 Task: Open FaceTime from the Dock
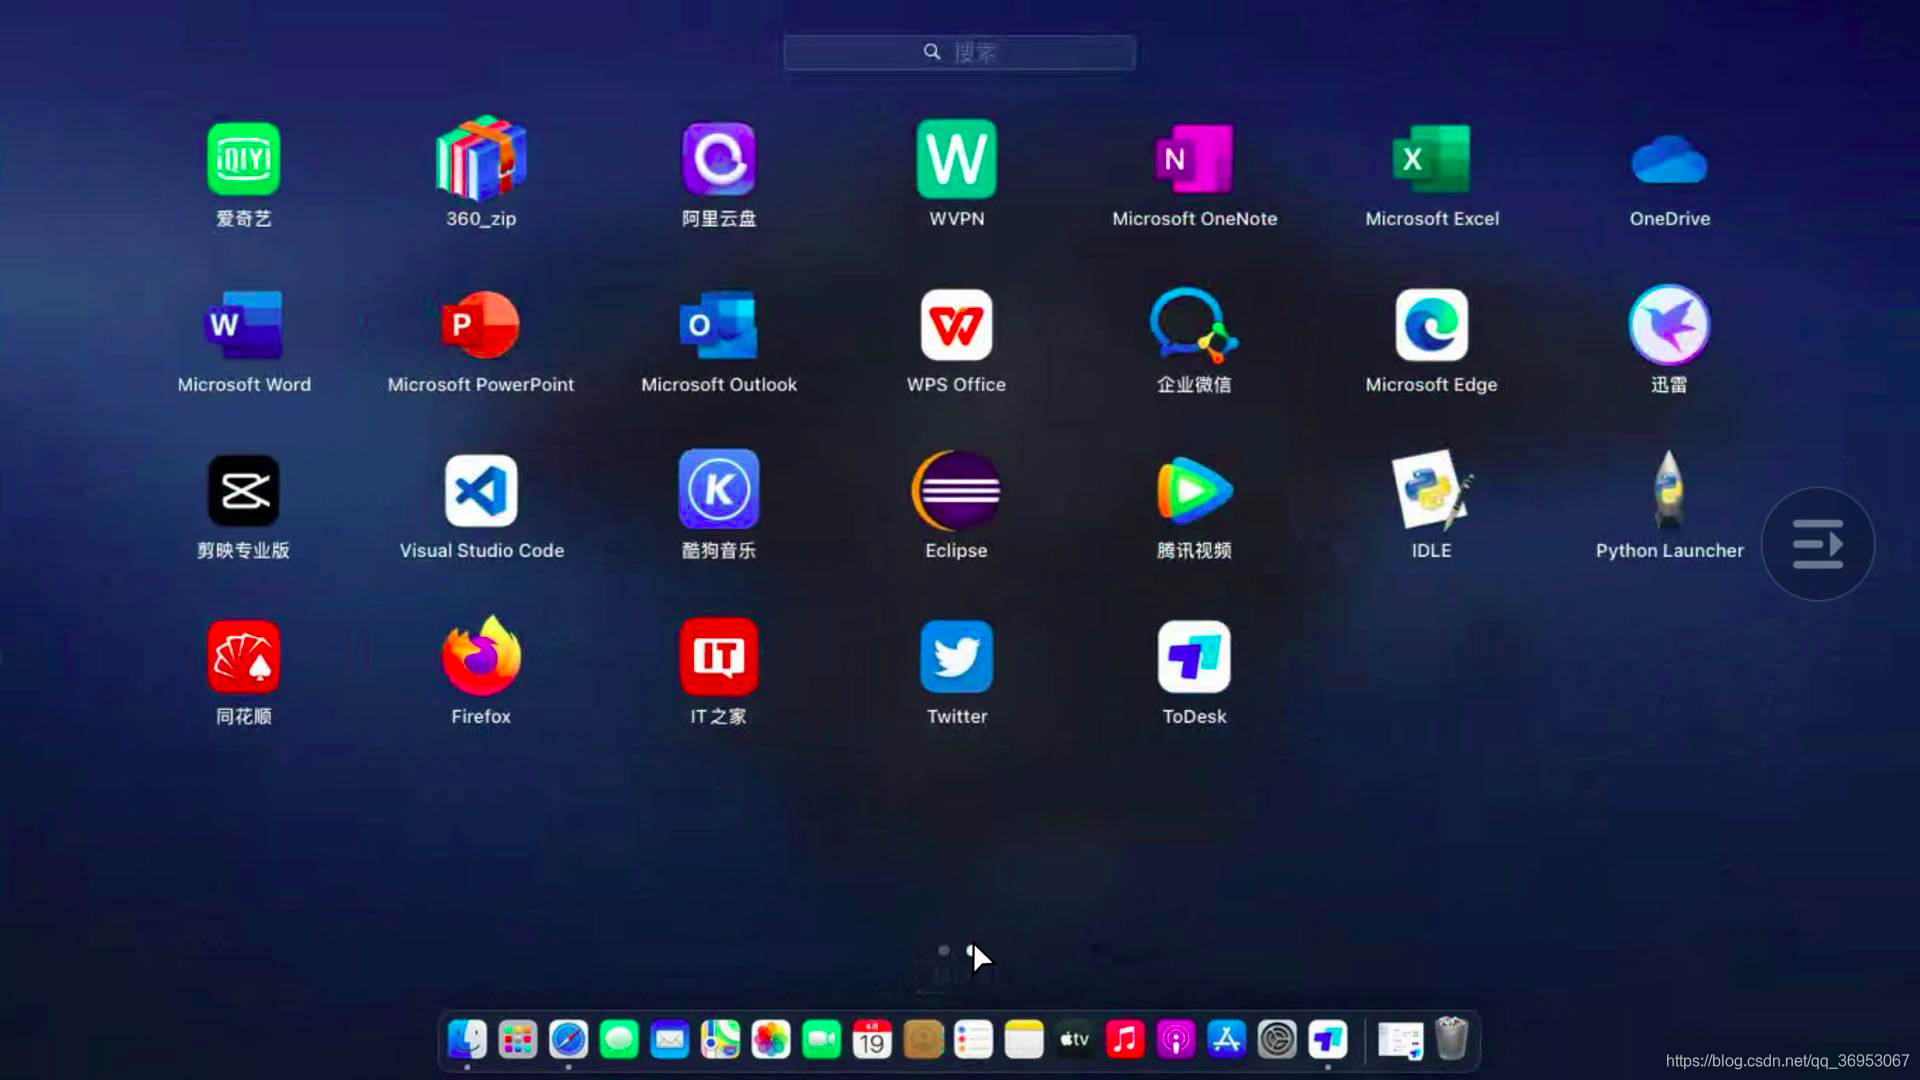point(822,1040)
